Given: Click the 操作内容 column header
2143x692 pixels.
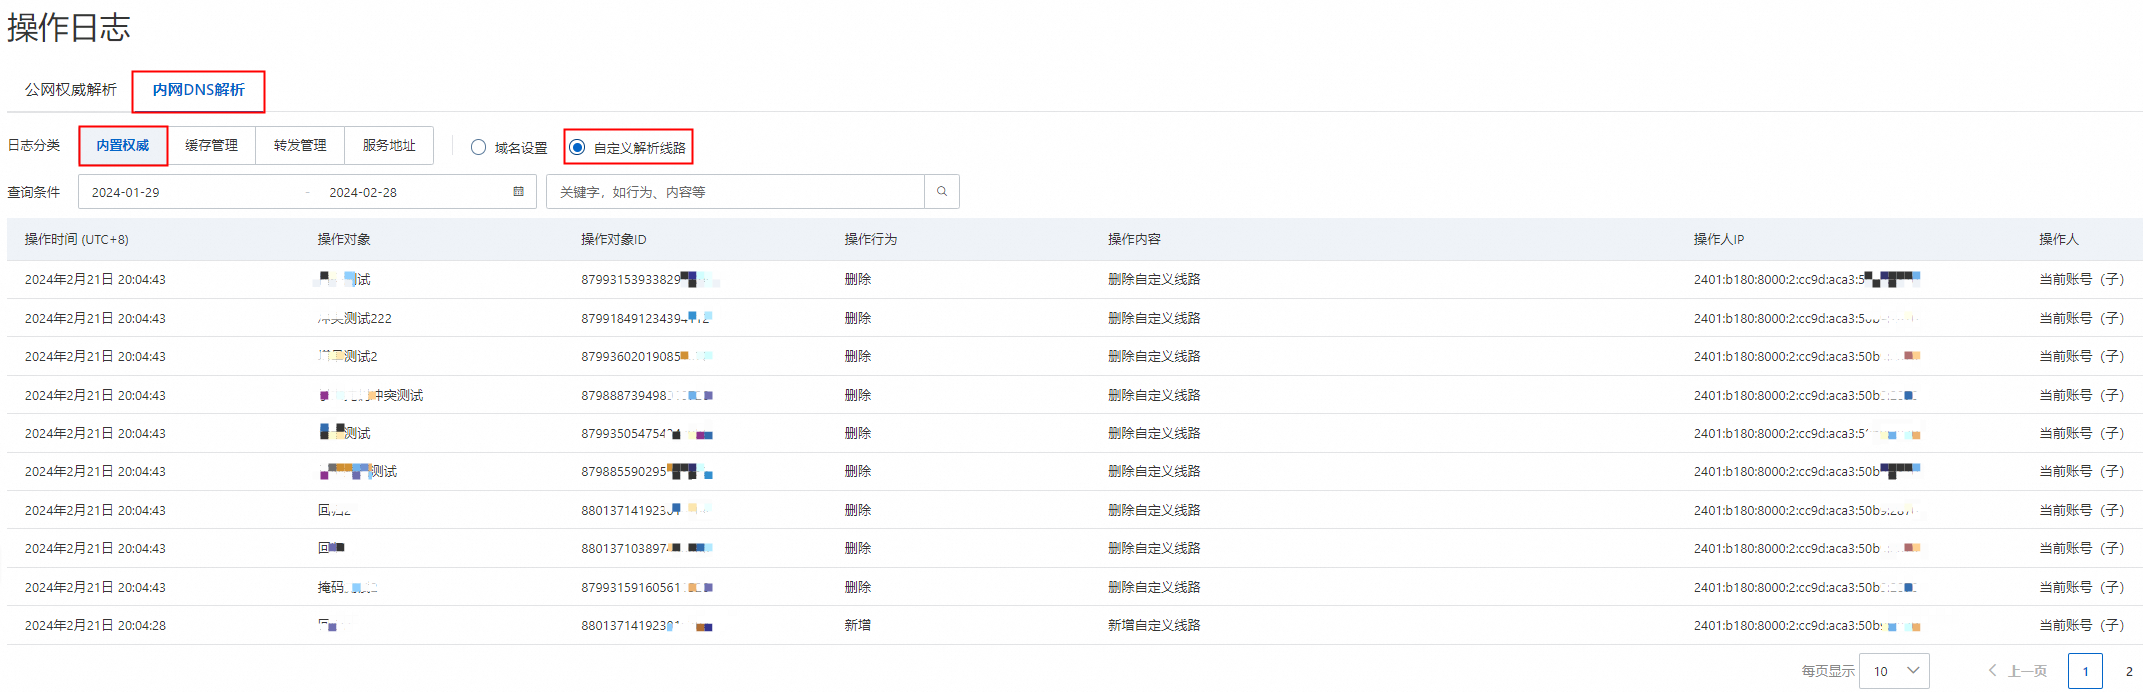Looking at the screenshot, I should pos(1134,239).
